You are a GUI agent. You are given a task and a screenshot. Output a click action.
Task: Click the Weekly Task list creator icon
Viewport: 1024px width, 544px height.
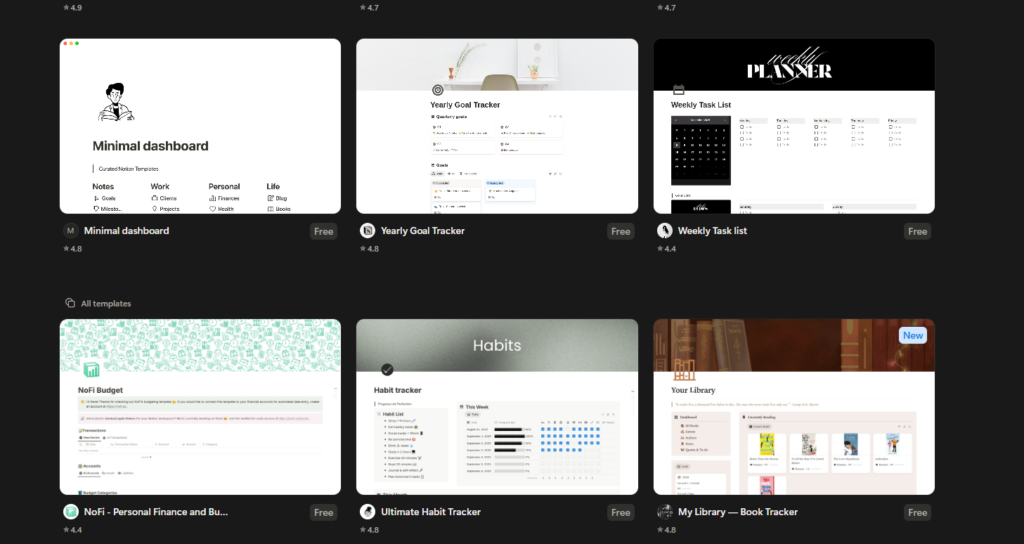(x=664, y=231)
